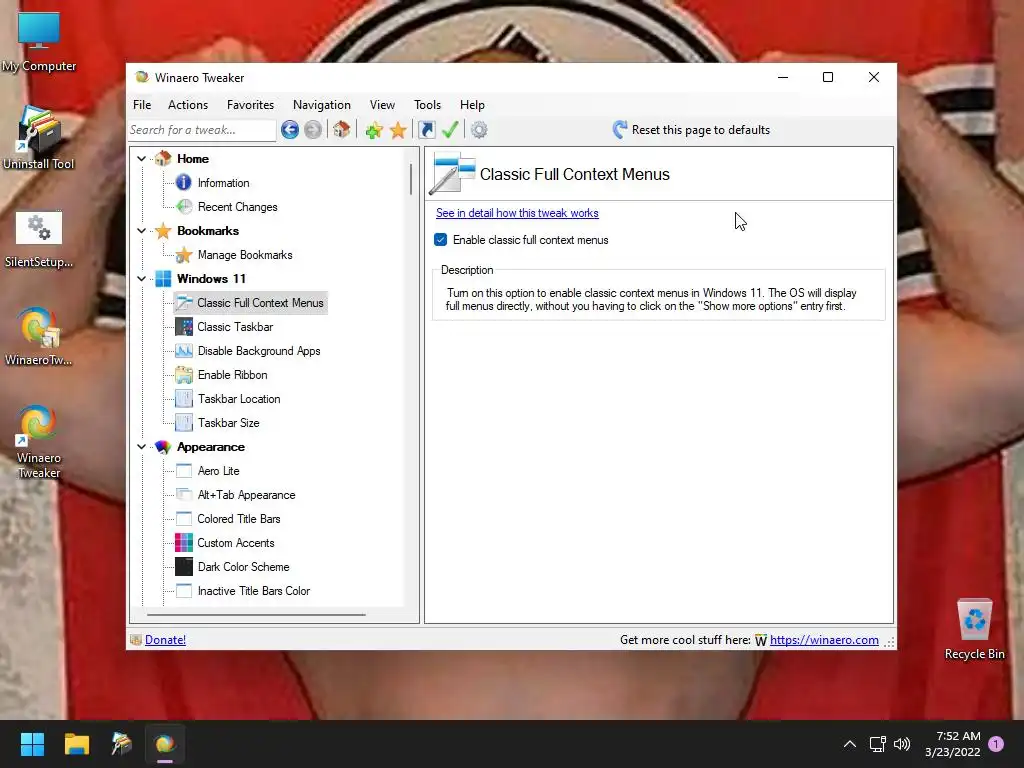
Task: Click the Windows Start button
Action: (x=32, y=744)
